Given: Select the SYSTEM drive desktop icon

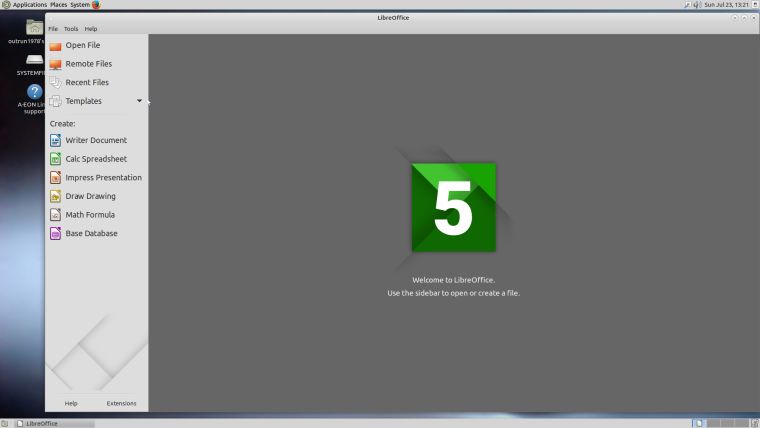Looking at the screenshot, I should tap(34, 60).
